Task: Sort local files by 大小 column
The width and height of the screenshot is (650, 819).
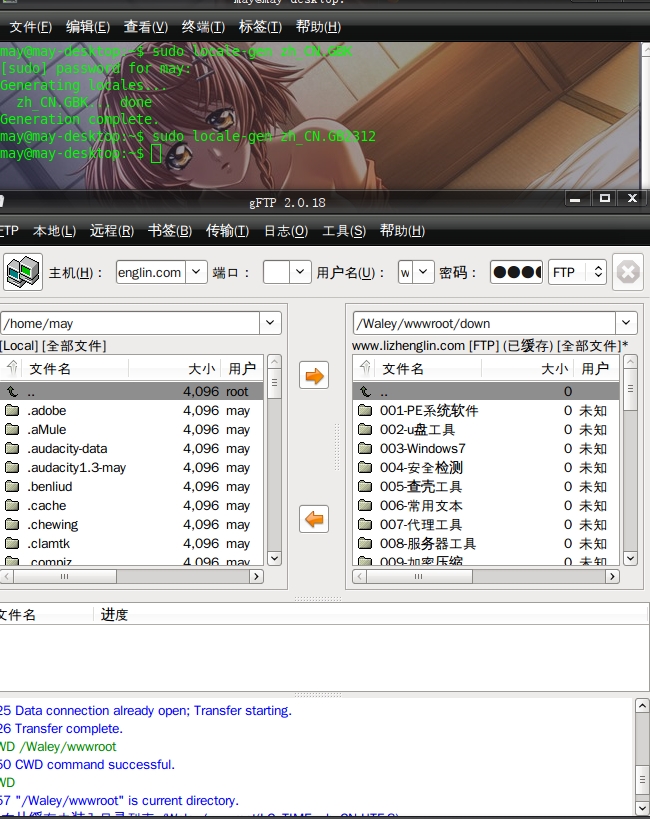Action: tap(175, 368)
